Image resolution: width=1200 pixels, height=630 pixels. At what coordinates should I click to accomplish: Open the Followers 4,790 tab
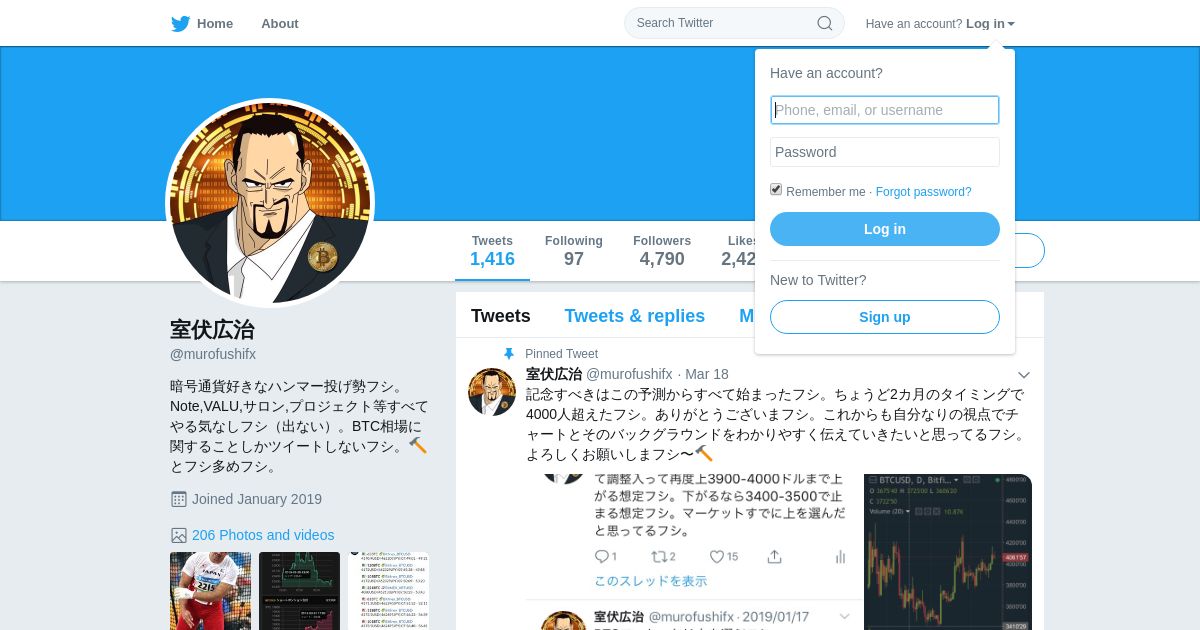pos(662,251)
